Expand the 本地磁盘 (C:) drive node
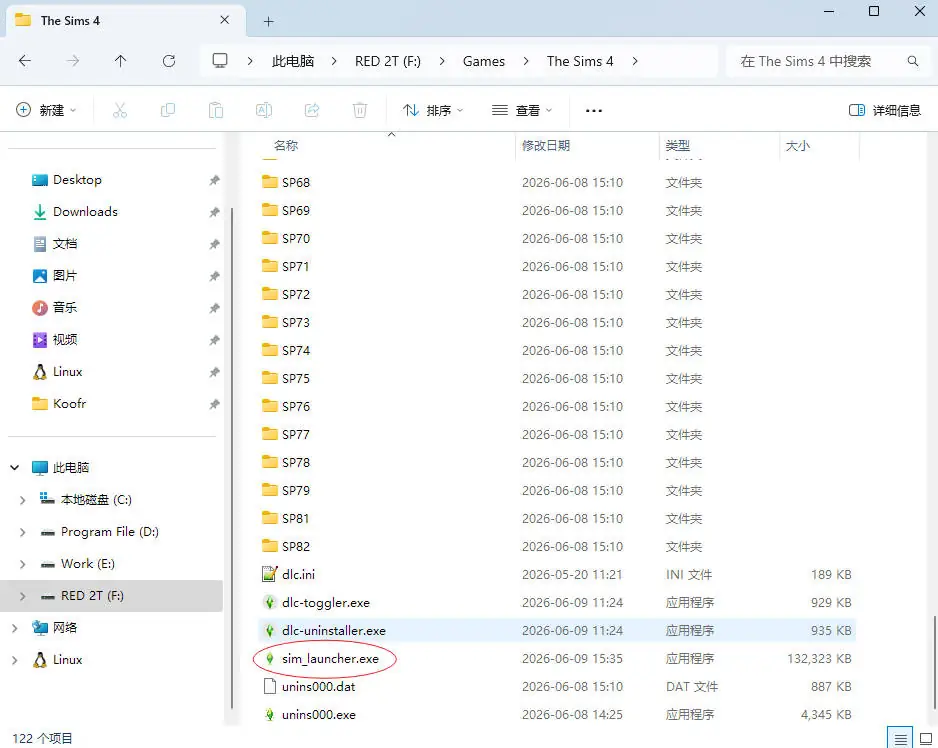 pos(23,500)
